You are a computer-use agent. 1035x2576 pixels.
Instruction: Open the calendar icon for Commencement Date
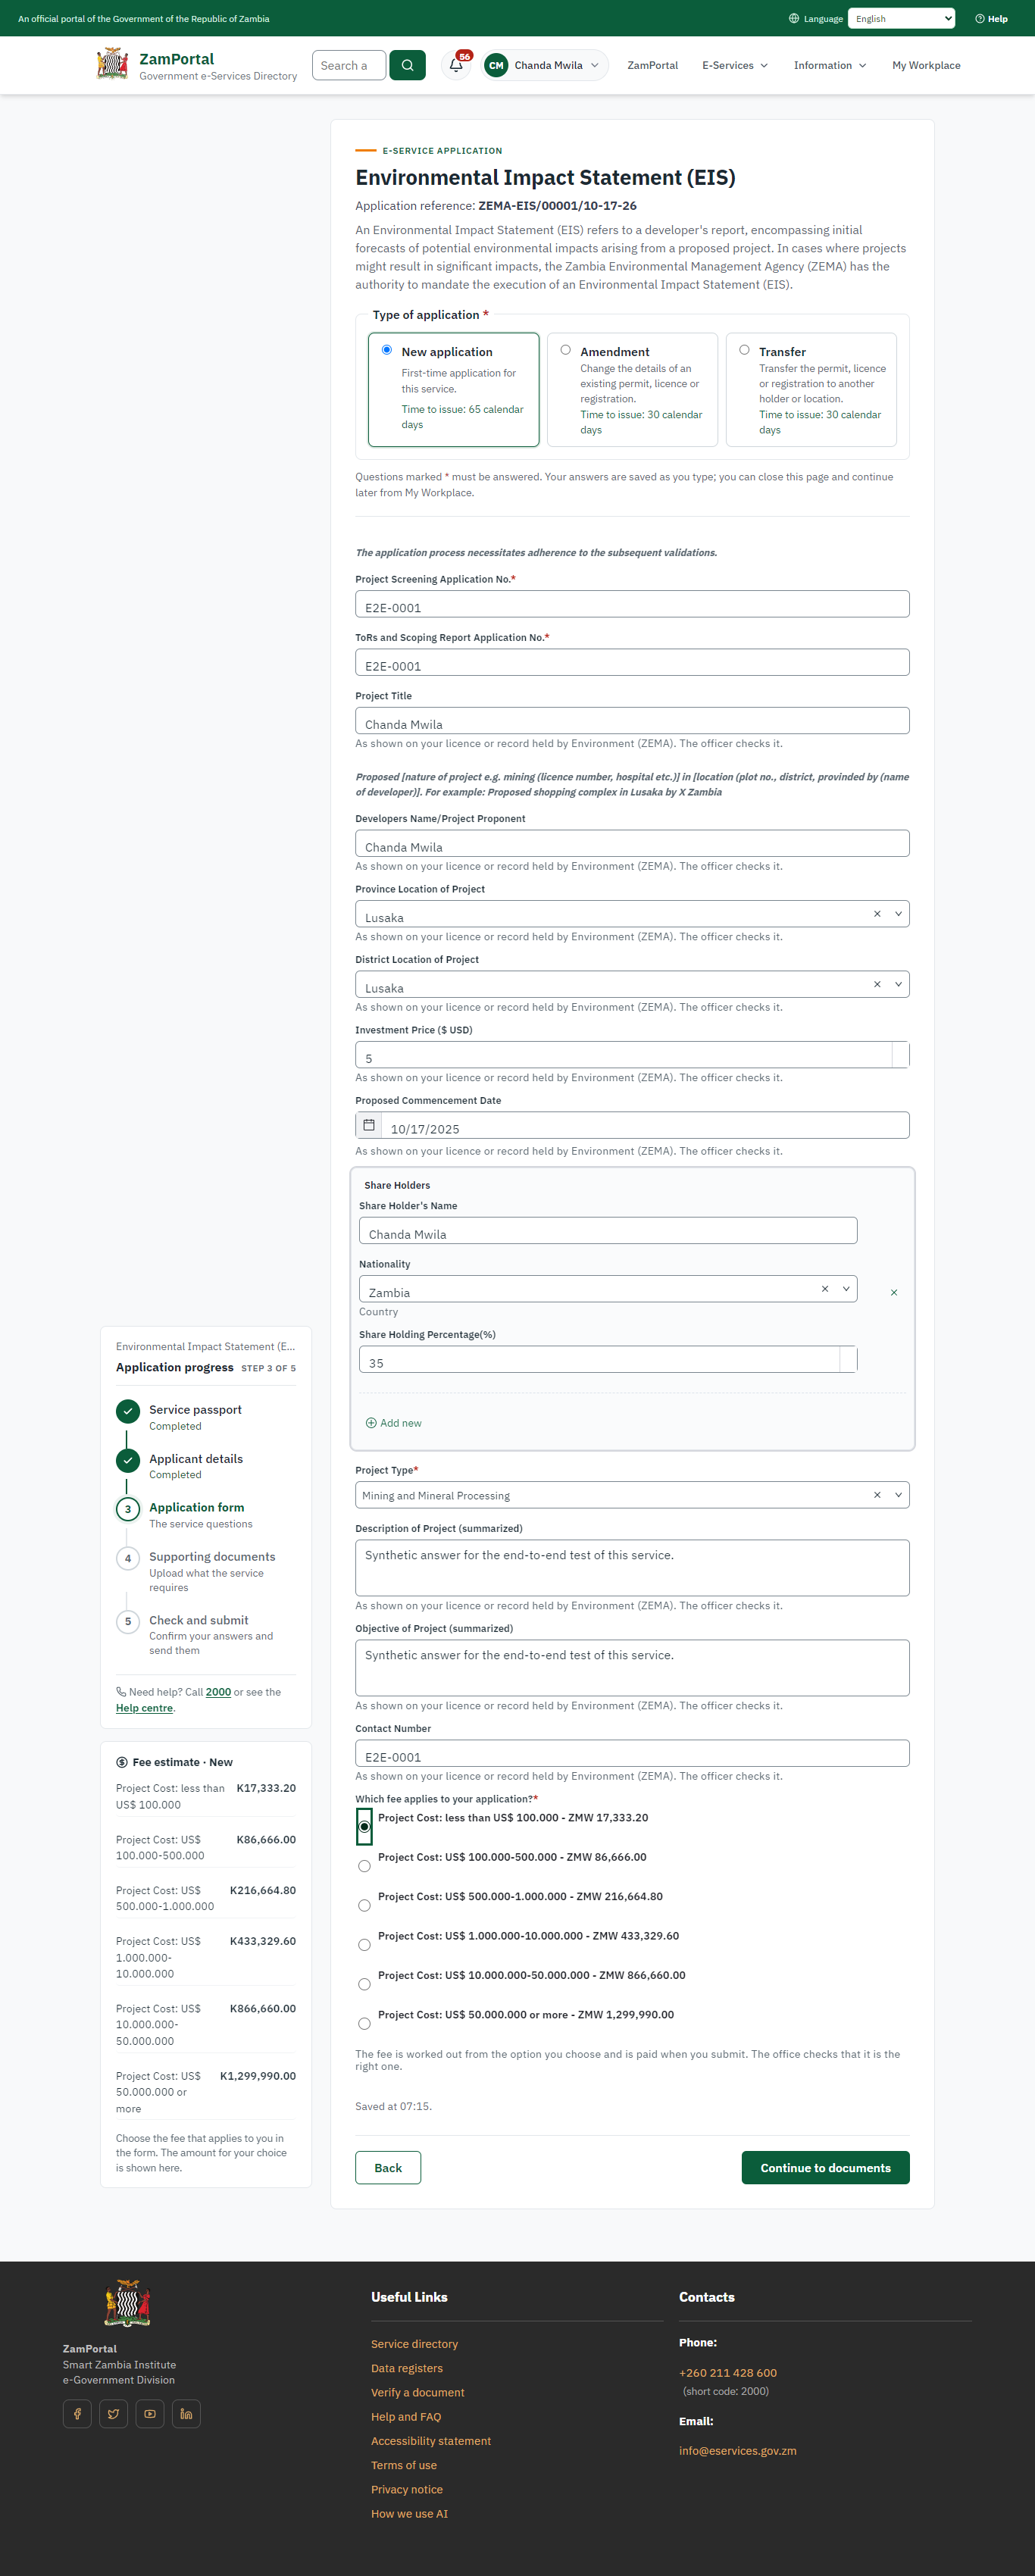click(368, 1125)
